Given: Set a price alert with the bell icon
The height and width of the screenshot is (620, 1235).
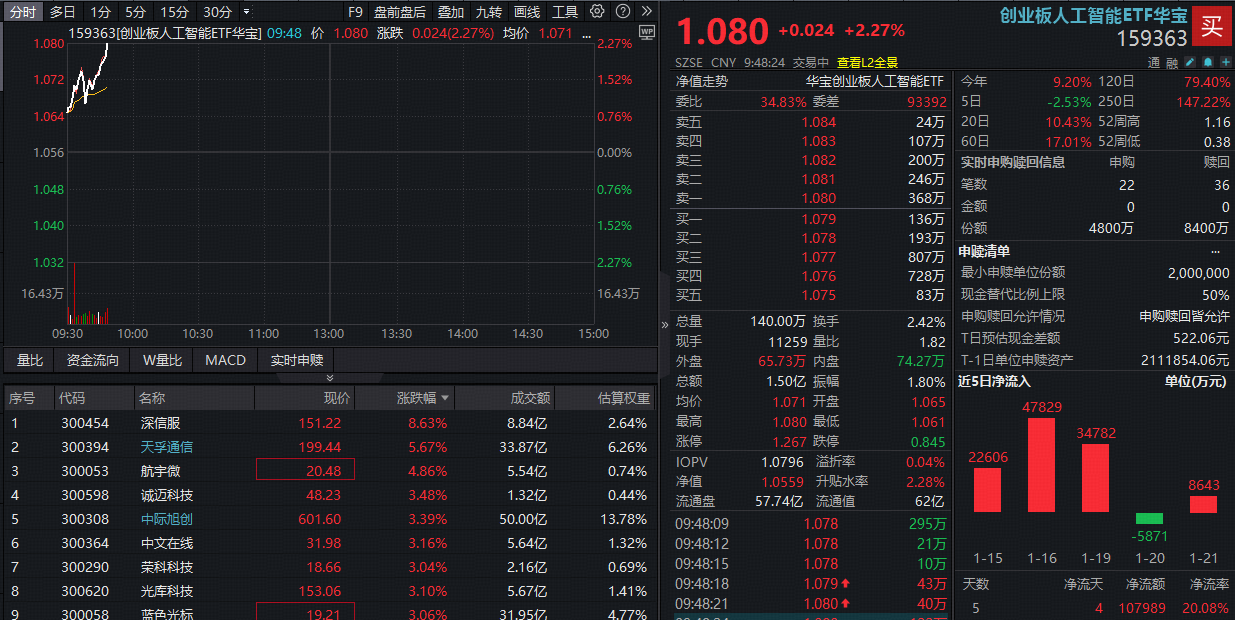Looking at the screenshot, I should click(1206, 62).
